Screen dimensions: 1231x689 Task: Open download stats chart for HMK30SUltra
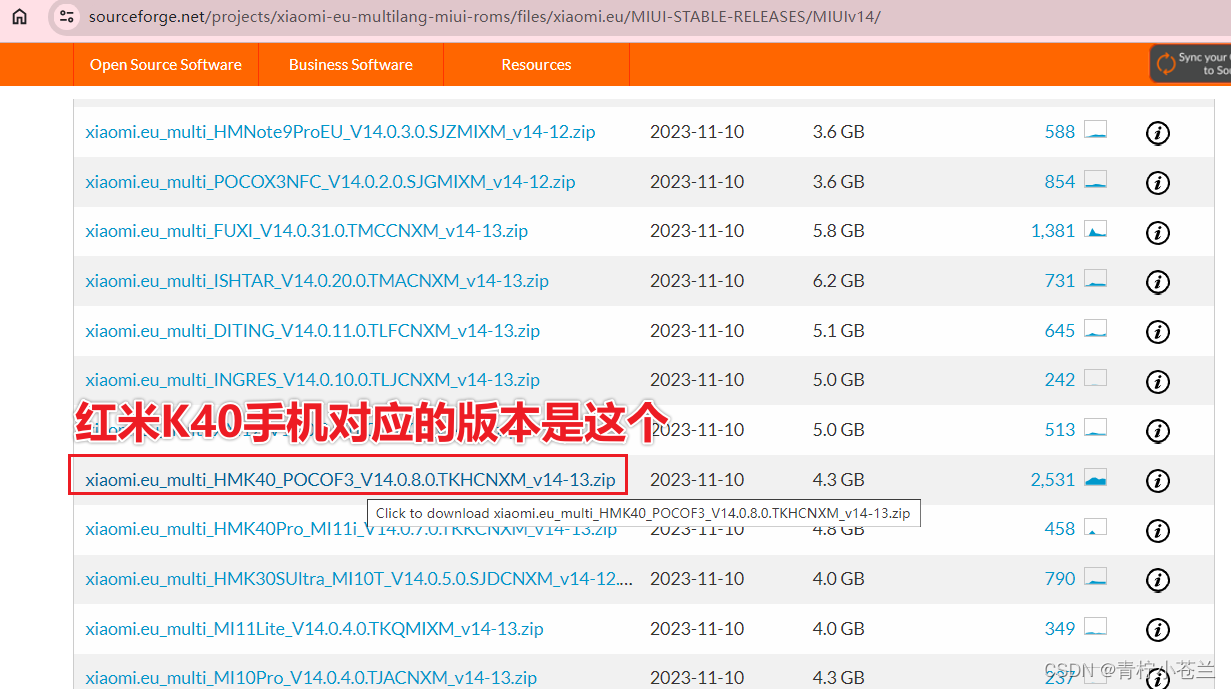pos(1096,577)
